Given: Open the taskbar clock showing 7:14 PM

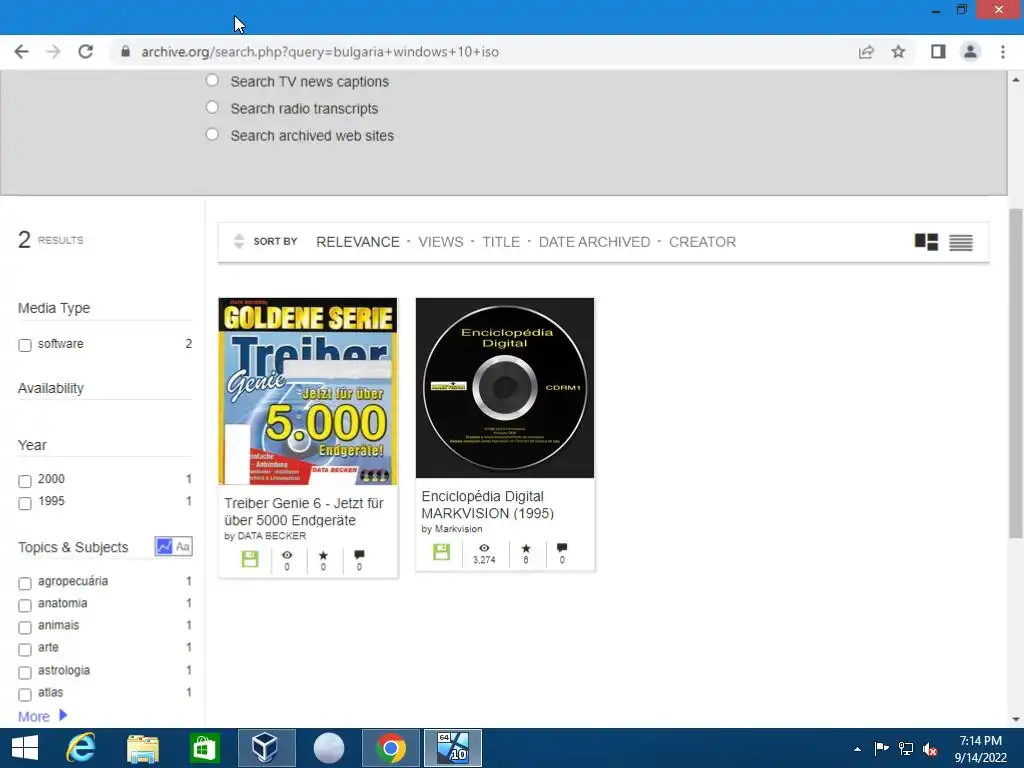Looking at the screenshot, I should coord(980,749).
